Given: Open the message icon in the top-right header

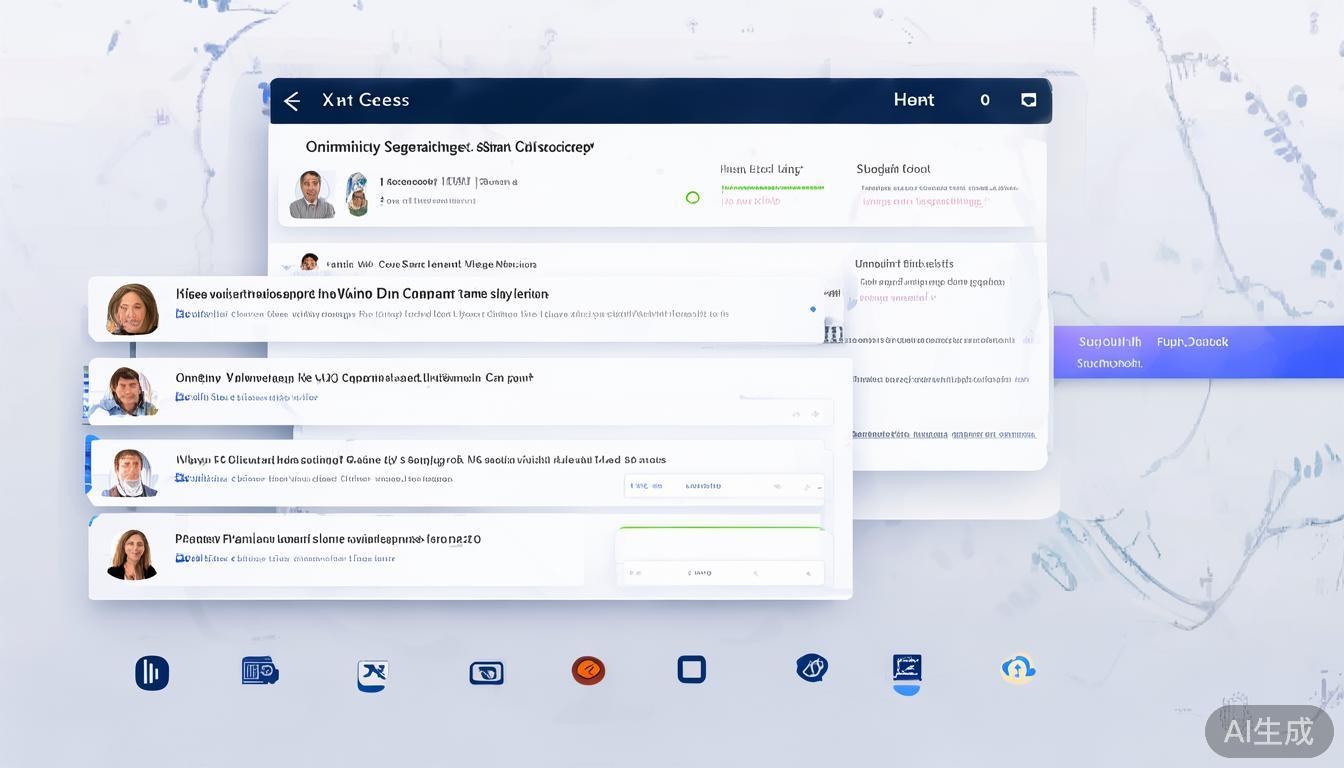Looking at the screenshot, I should click(x=1028, y=100).
